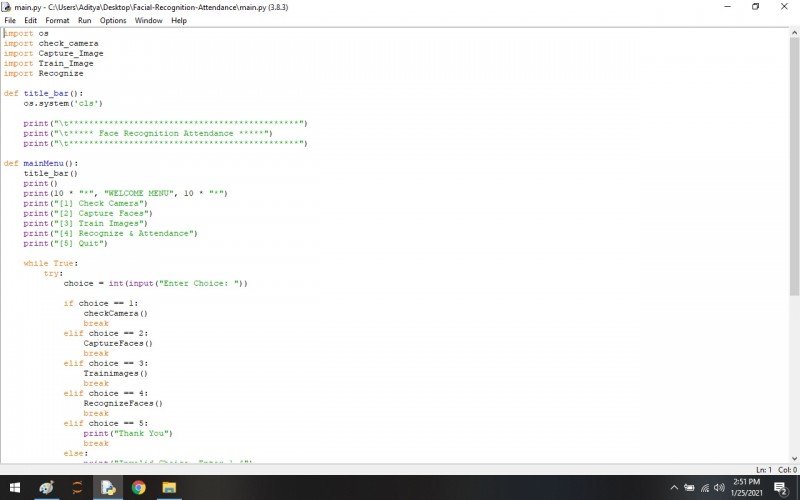Image resolution: width=800 pixels, height=500 pixels.
Task: Click the 'import Recognize' line
Action: (x=43, y=73)
